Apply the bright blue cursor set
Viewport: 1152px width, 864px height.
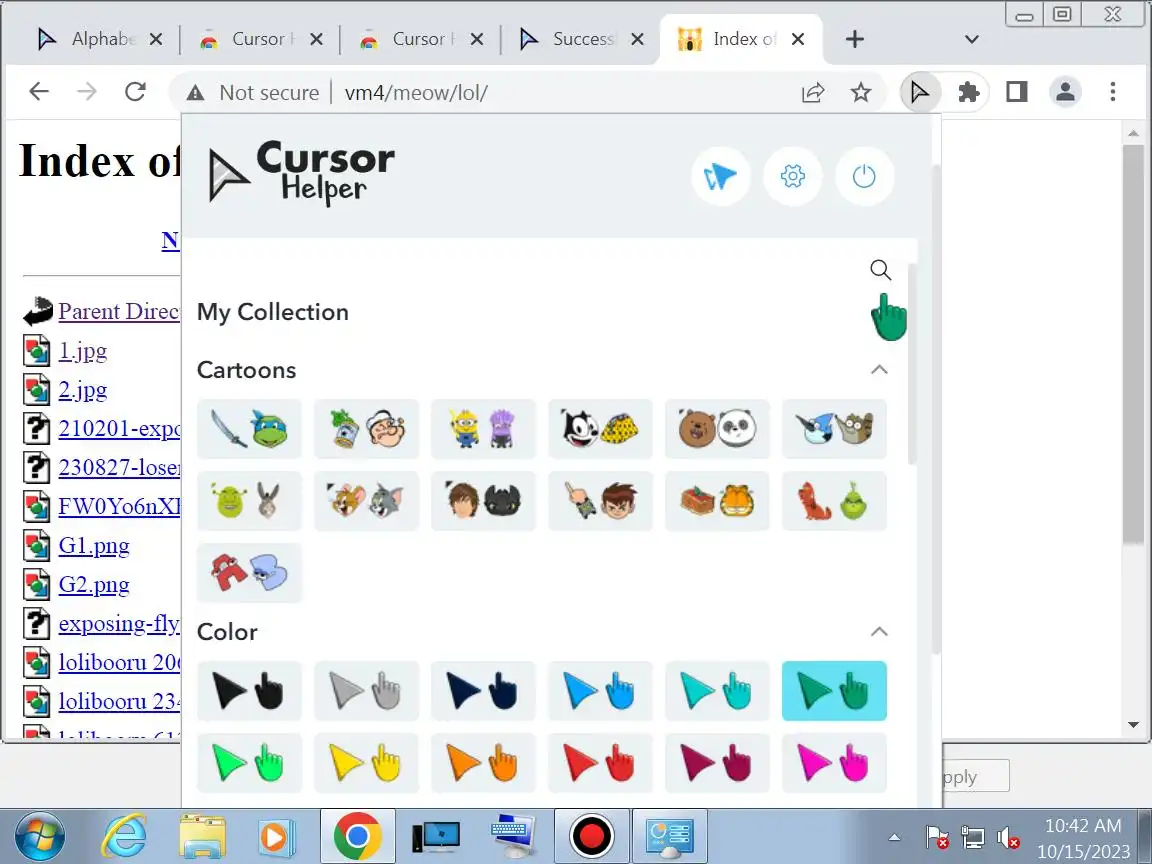click(600, 691)
